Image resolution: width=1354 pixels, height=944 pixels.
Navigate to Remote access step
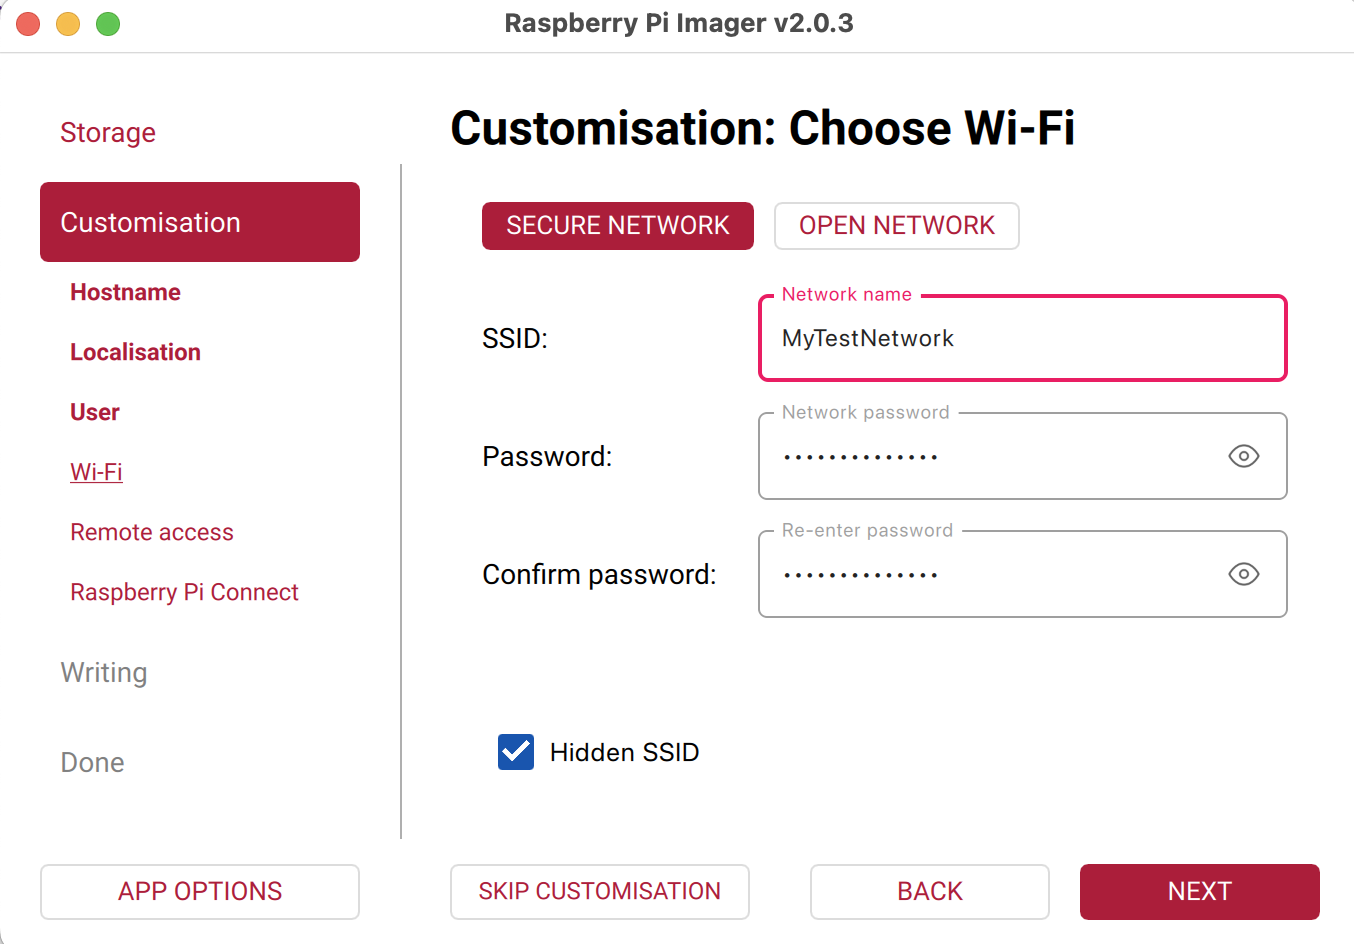[152, 532]
